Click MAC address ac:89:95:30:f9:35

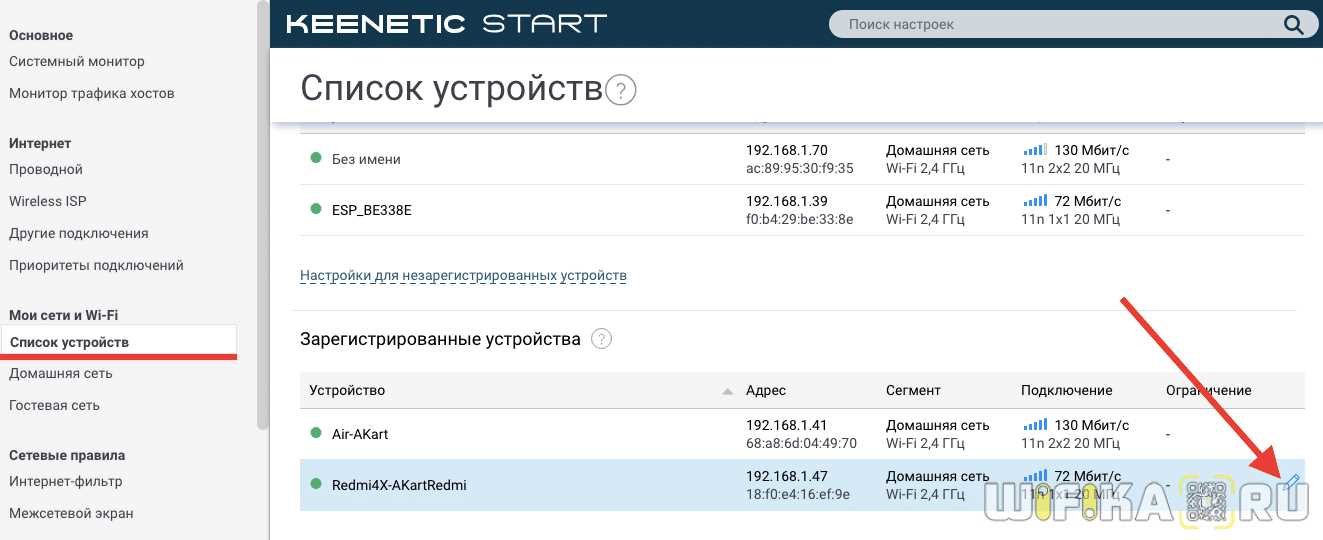click(800, 168)
